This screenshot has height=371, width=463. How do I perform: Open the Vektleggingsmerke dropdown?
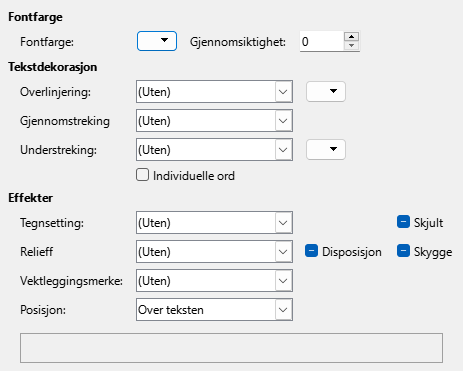[214, 281]
